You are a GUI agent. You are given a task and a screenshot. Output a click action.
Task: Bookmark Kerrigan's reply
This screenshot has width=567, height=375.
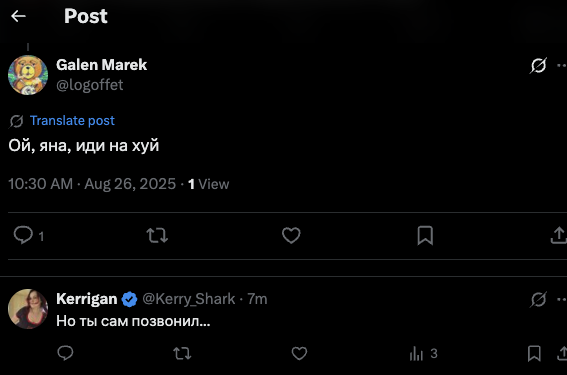(x=534, y=353)
